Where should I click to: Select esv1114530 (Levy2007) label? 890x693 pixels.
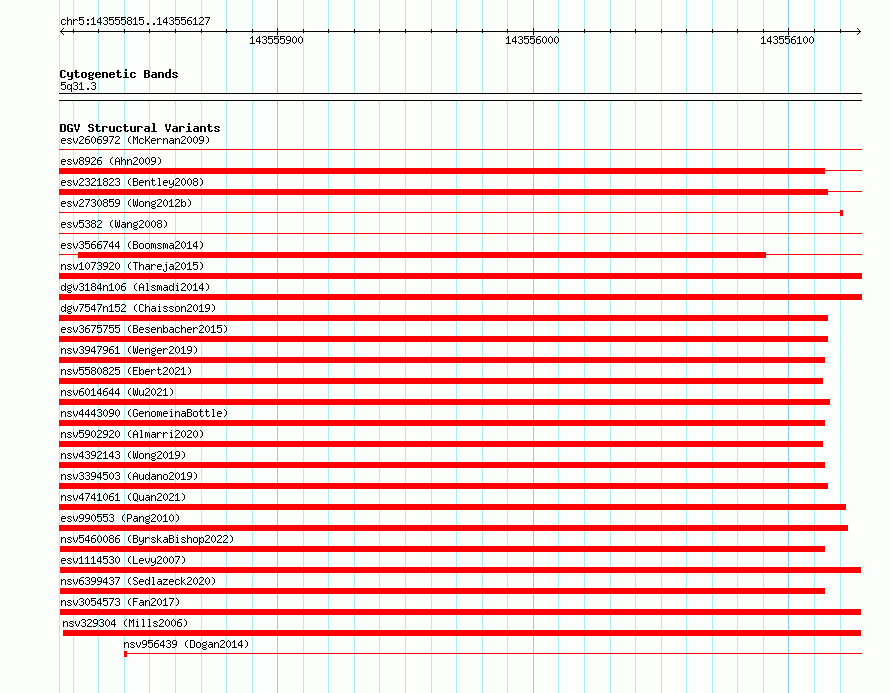tap(123, 560)
